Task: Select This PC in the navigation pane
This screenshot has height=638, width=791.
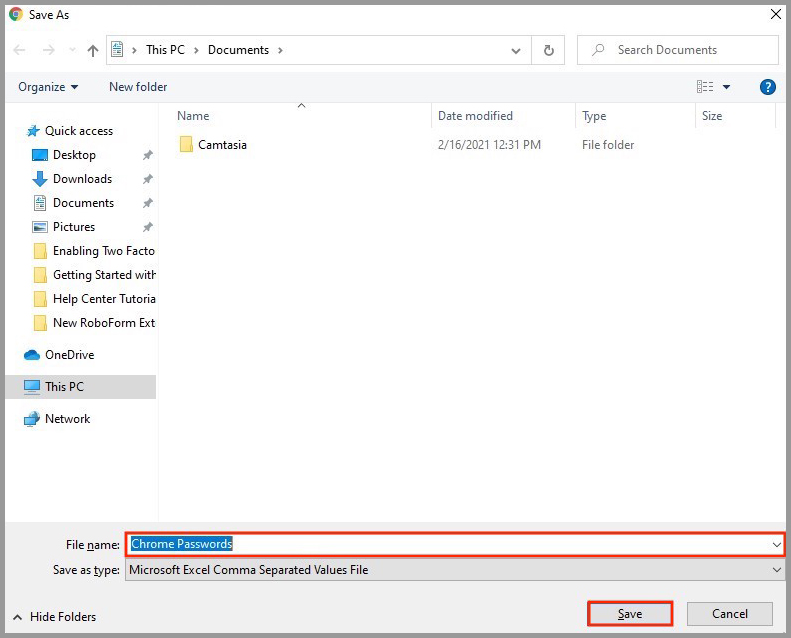Action: coord(64,387)
